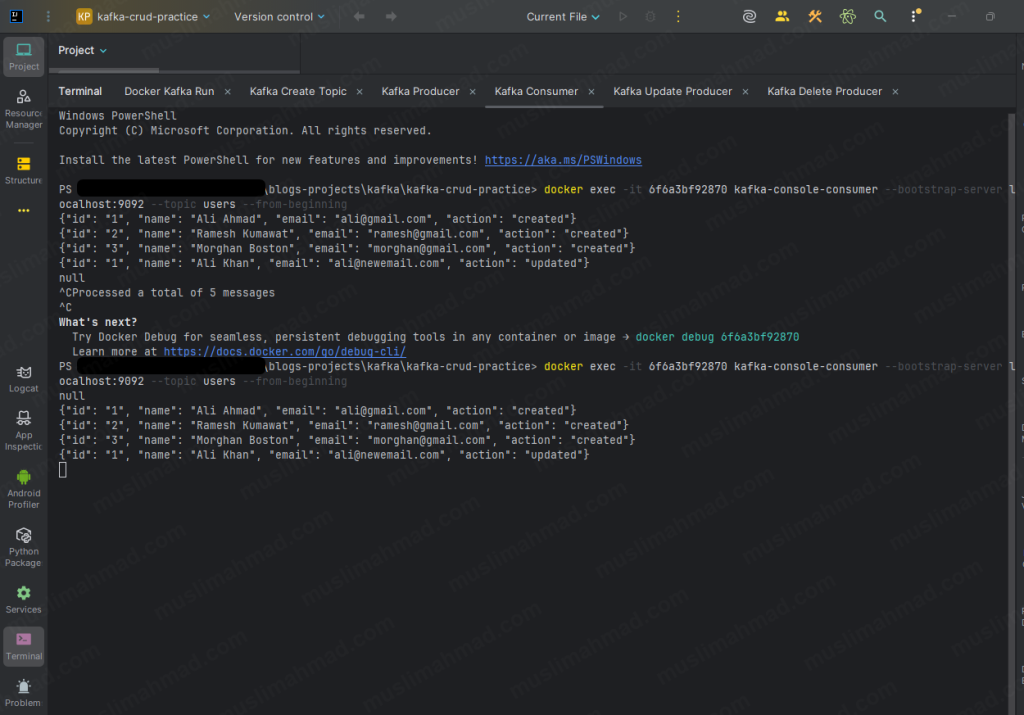Open the Logcat tool window
1024x715 pixels.
tap(24, 379)
